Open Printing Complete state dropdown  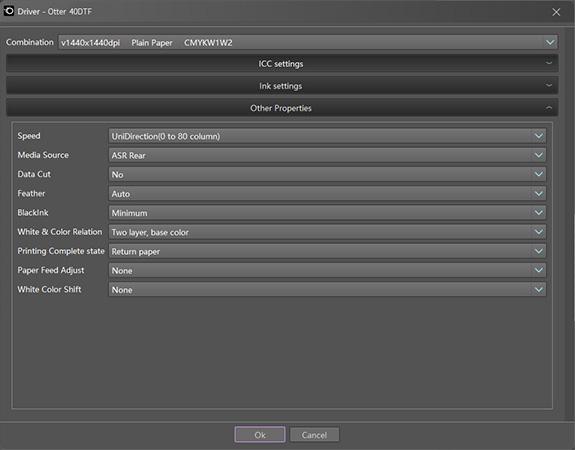327,251
